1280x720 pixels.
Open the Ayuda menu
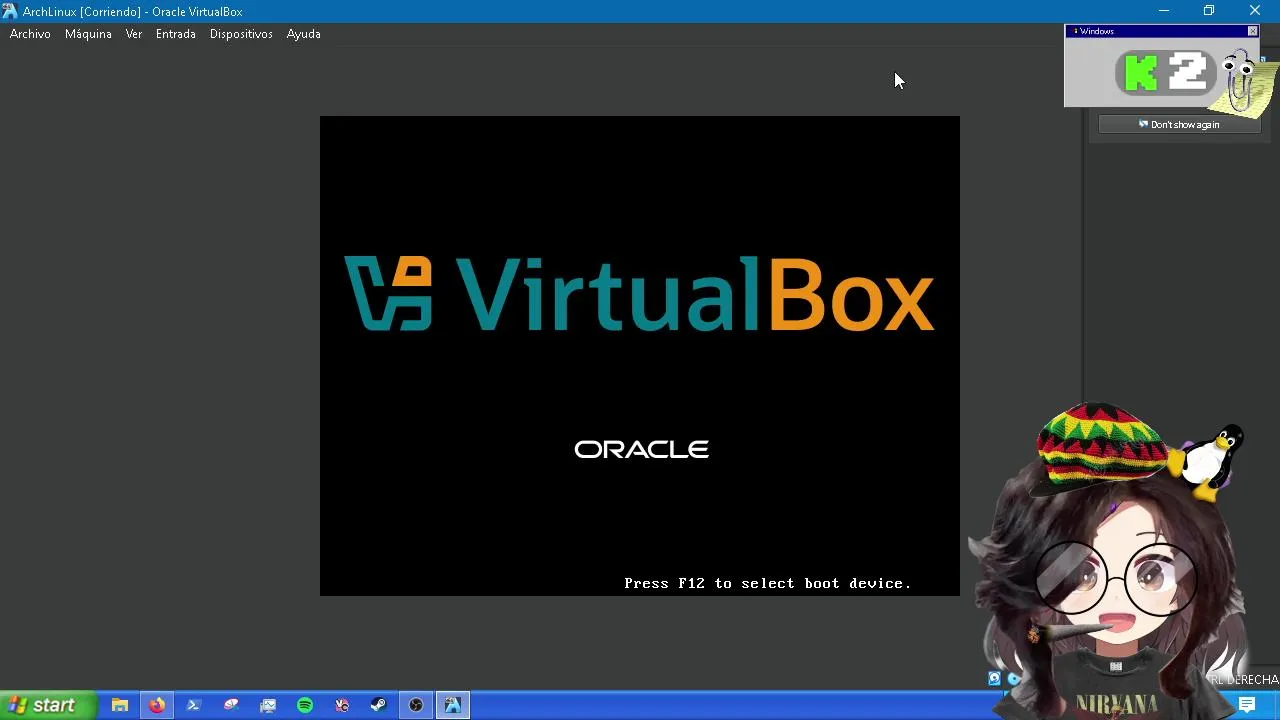[303, 34]
